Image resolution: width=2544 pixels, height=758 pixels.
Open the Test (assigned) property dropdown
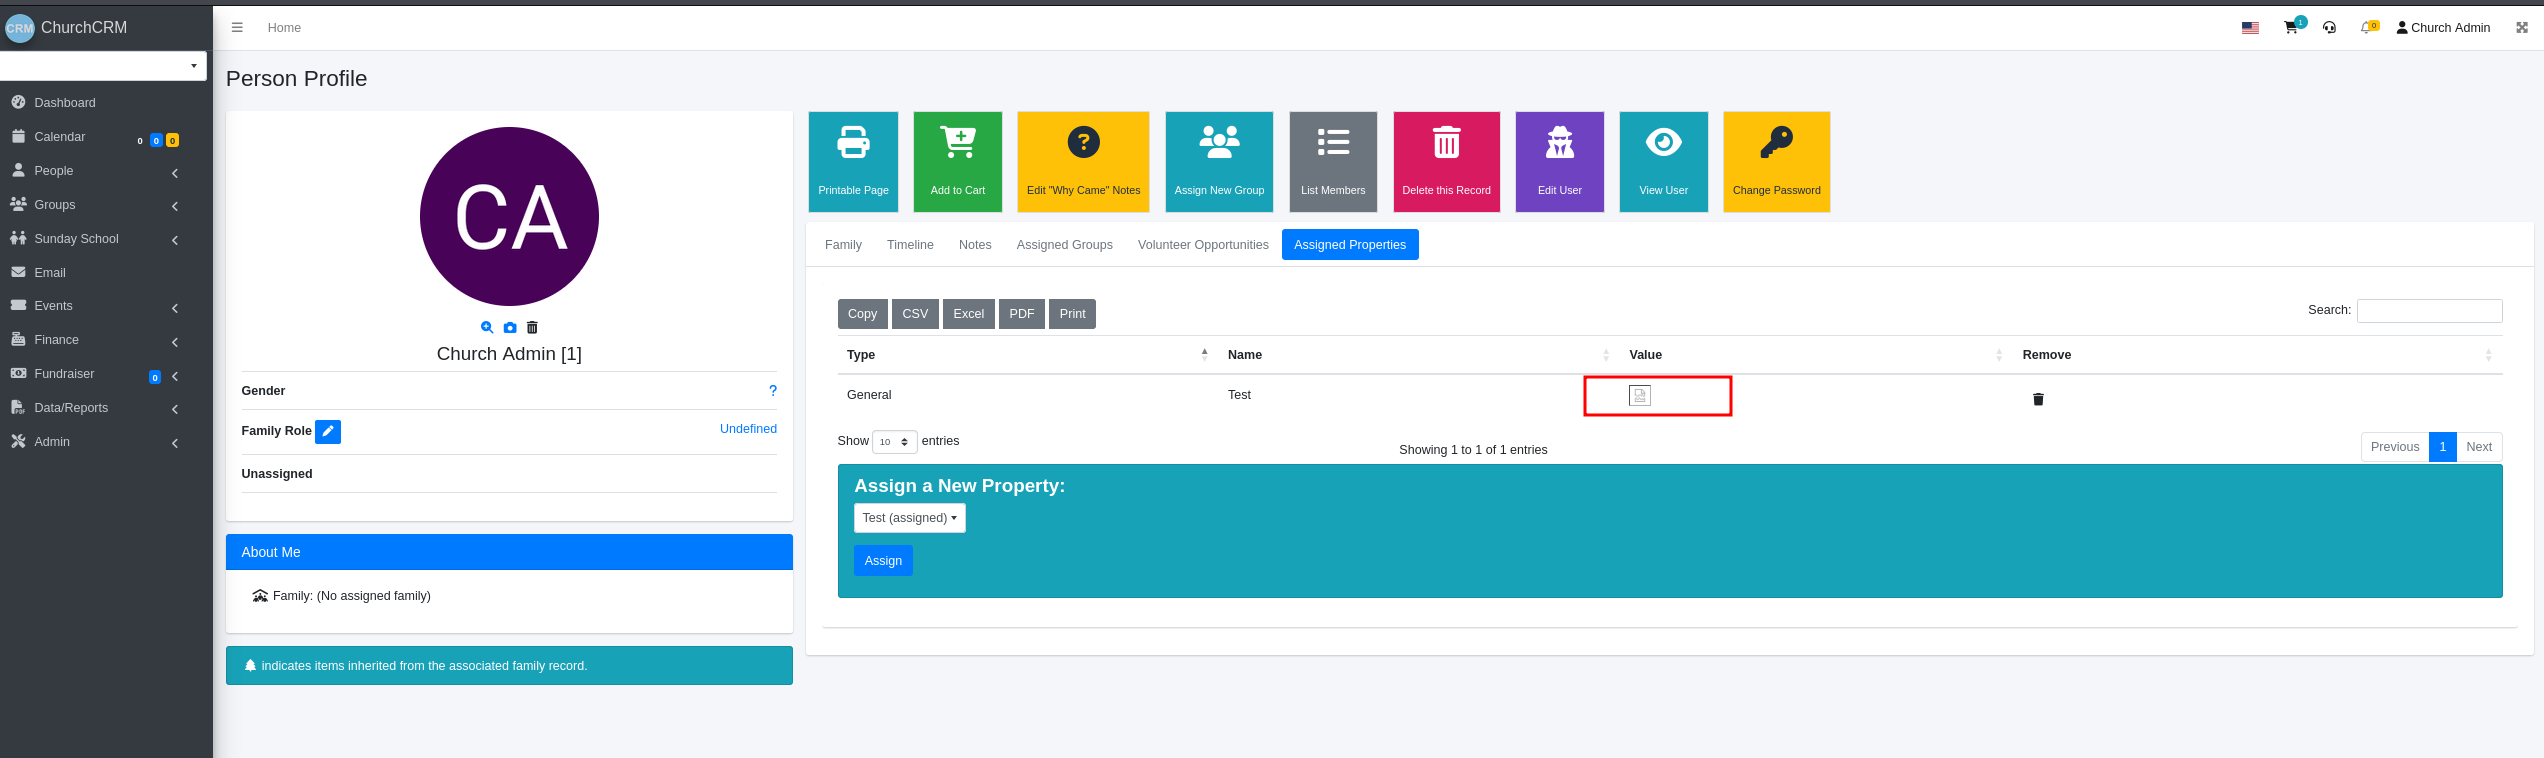click(909, 518)
